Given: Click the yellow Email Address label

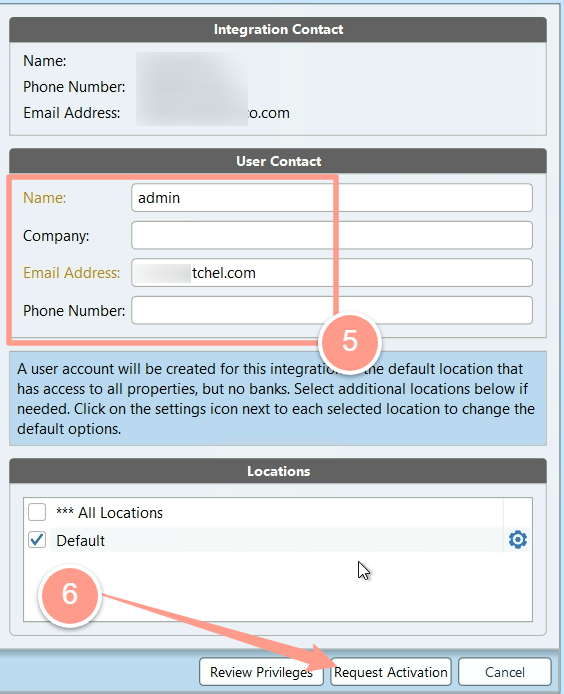Looking at the screenshot, I should 71,273.
